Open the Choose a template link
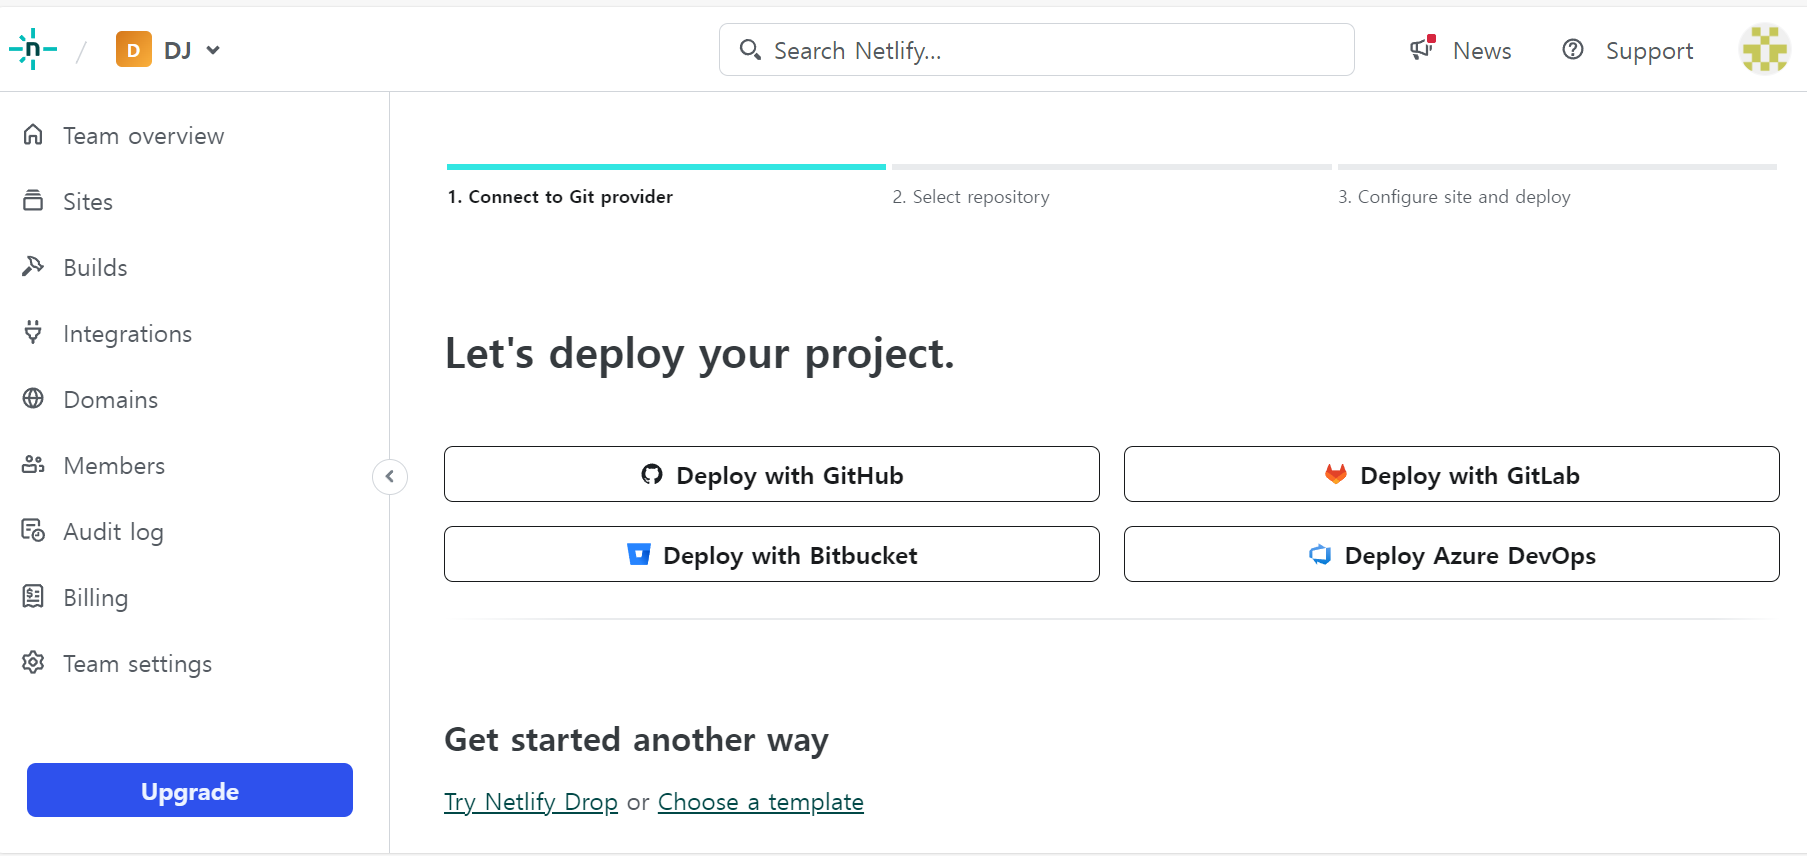Image resolution: width=1807 pixels, height=856 pixels. (x=761, y=802)
